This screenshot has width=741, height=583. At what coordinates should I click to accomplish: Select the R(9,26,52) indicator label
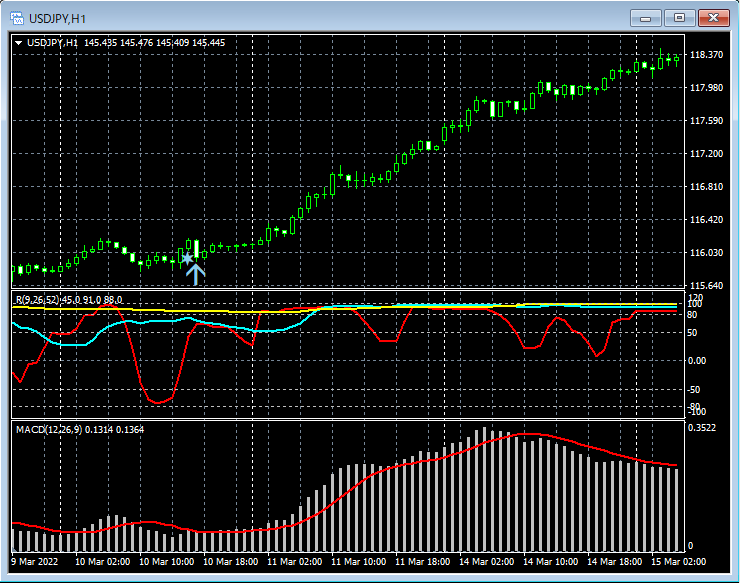pyautogui.click(x=37, y=299)
